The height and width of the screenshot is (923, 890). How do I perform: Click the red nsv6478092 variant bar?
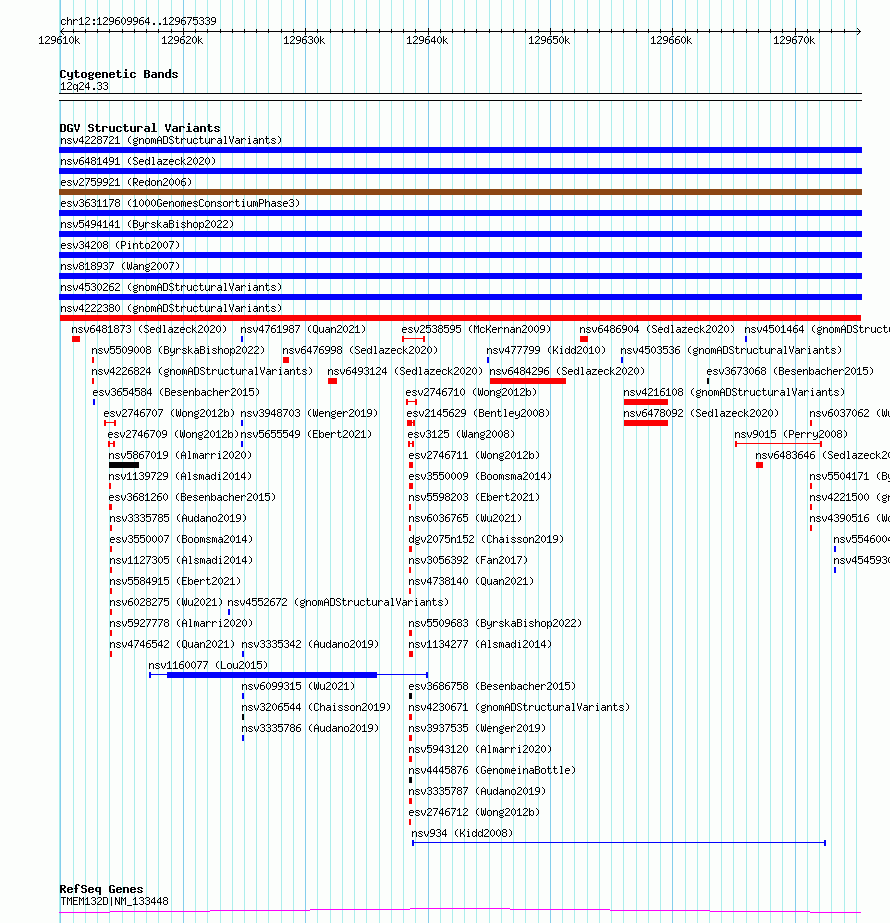click(646, 423)
